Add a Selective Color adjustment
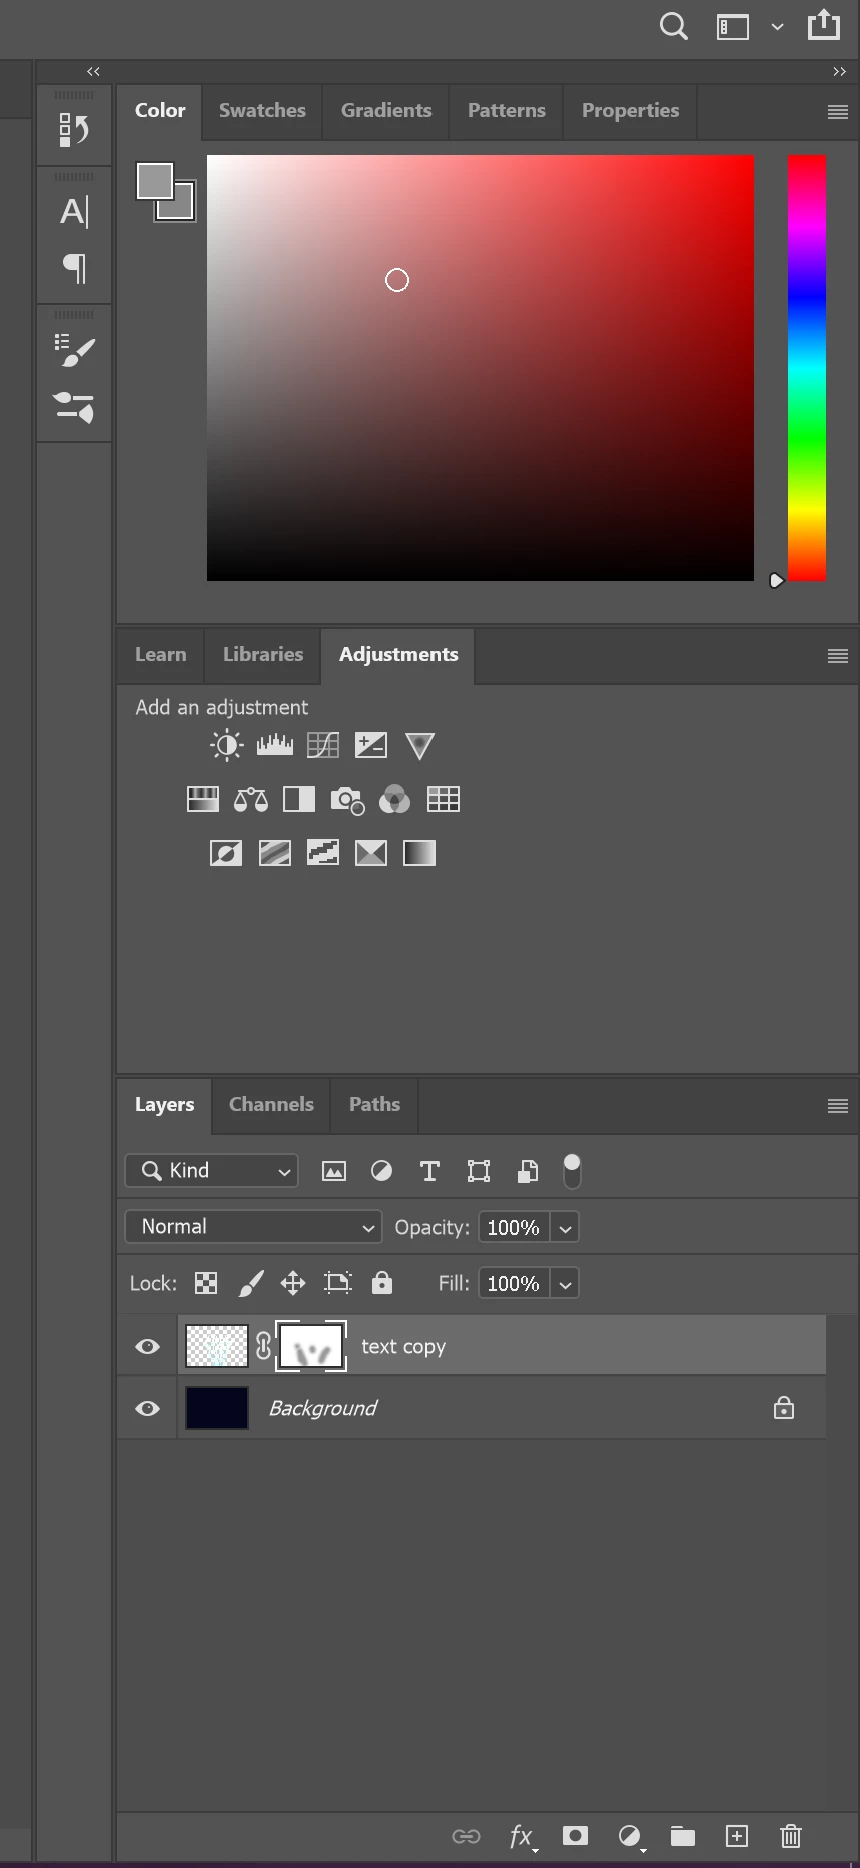Screen dimensions: 860x1868 coord(371,853)
